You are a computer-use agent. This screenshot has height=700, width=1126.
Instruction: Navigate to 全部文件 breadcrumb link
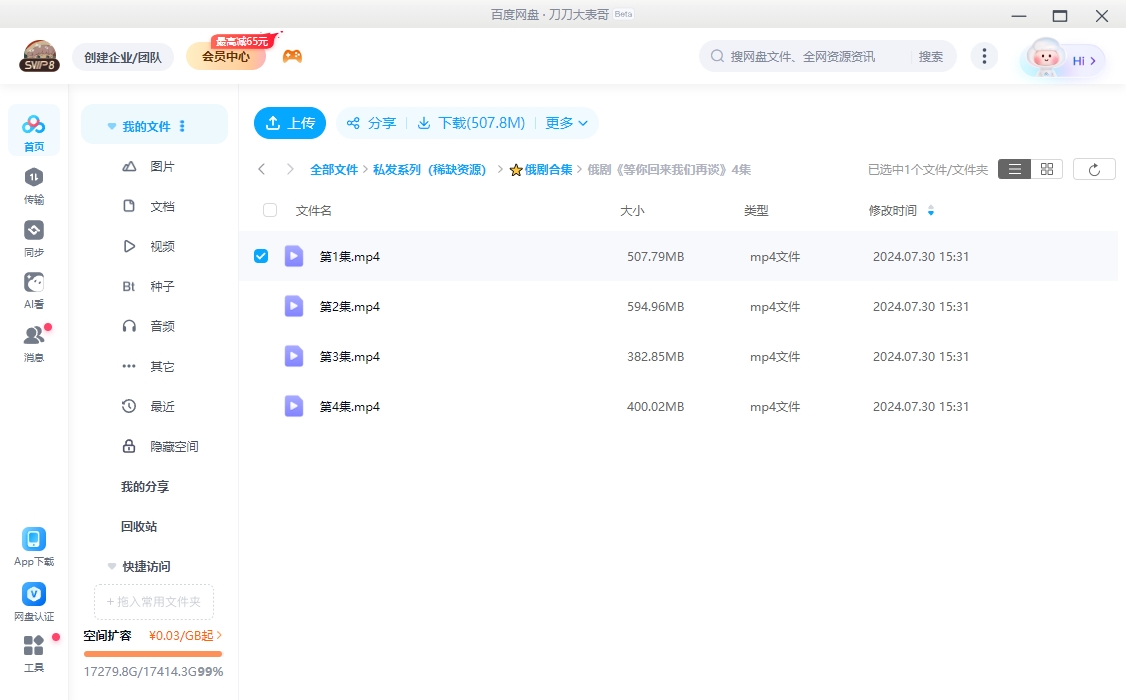[x=334, y=169]
